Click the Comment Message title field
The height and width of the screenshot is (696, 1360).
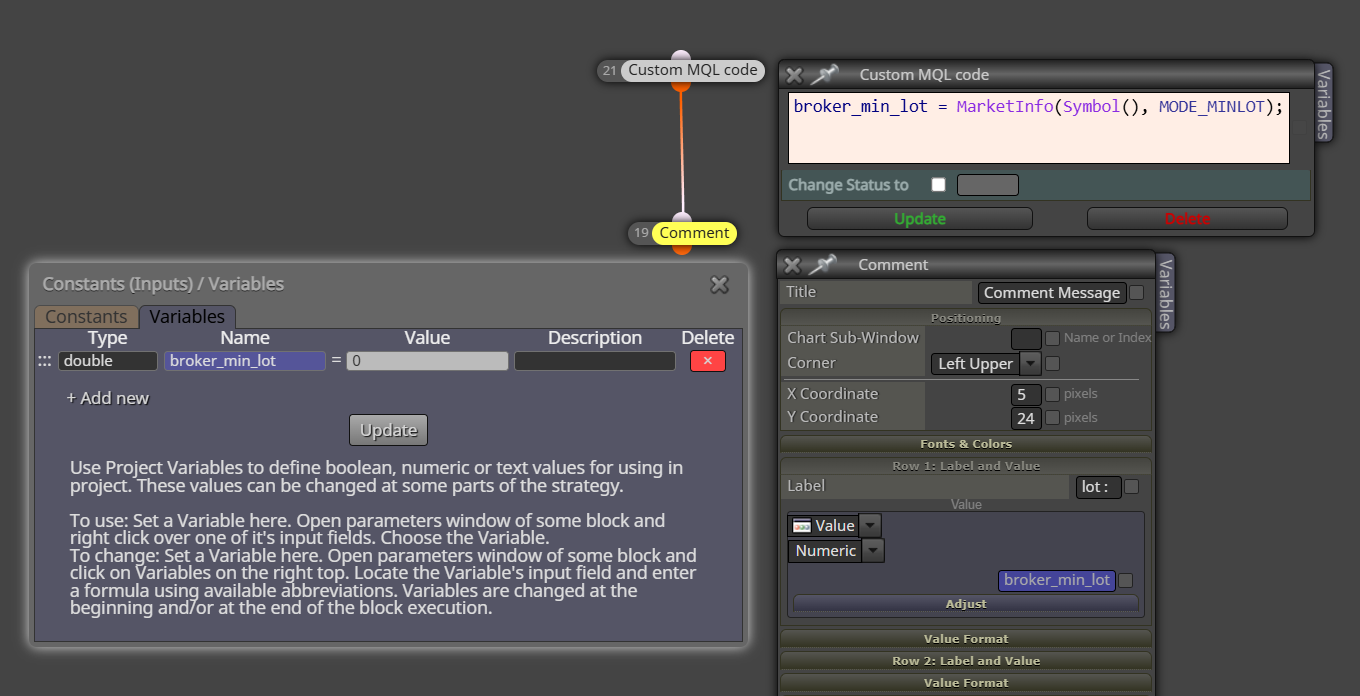click(x=1052, y=293)
